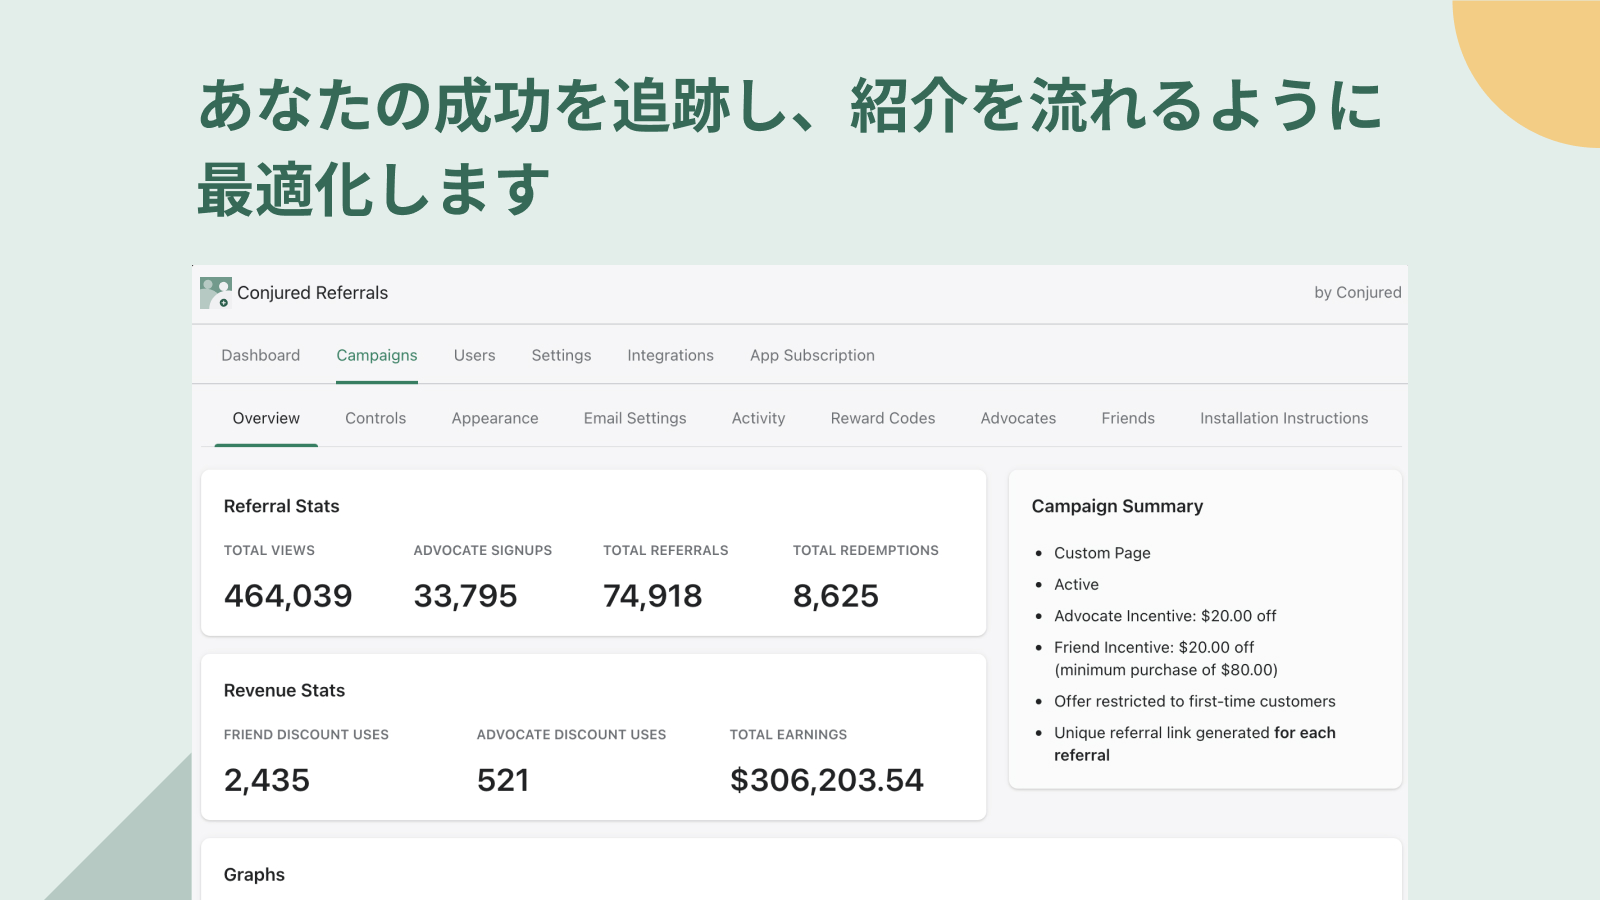Go to the Users tab
The height and width of the screenshot is (900, 1600).
[x=474, y=355]
